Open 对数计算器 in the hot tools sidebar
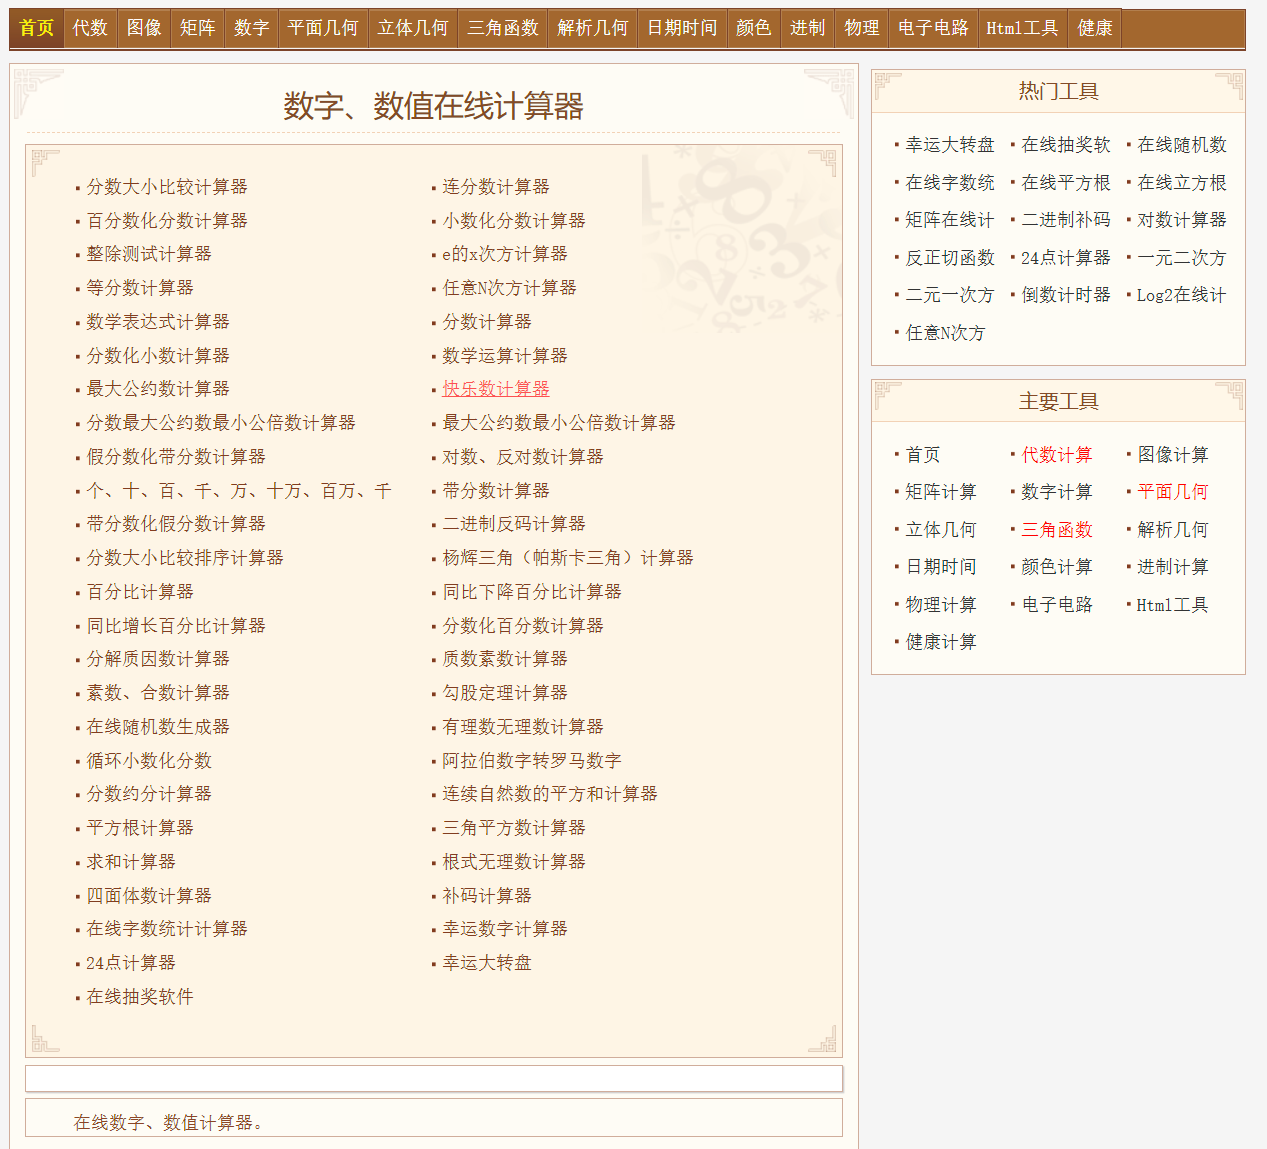 [1181, 220]
